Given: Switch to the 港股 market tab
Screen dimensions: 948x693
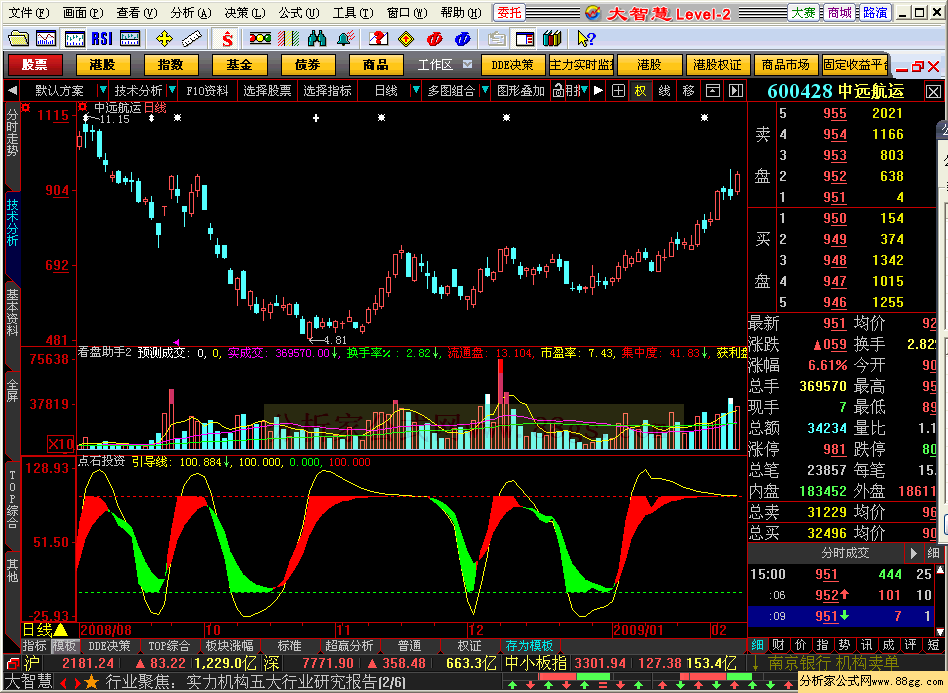Looking at the screenshot, I should click(x=102, y=65).
